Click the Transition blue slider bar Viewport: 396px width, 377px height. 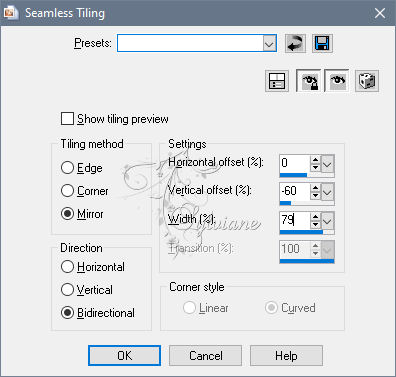pos(307,261)
